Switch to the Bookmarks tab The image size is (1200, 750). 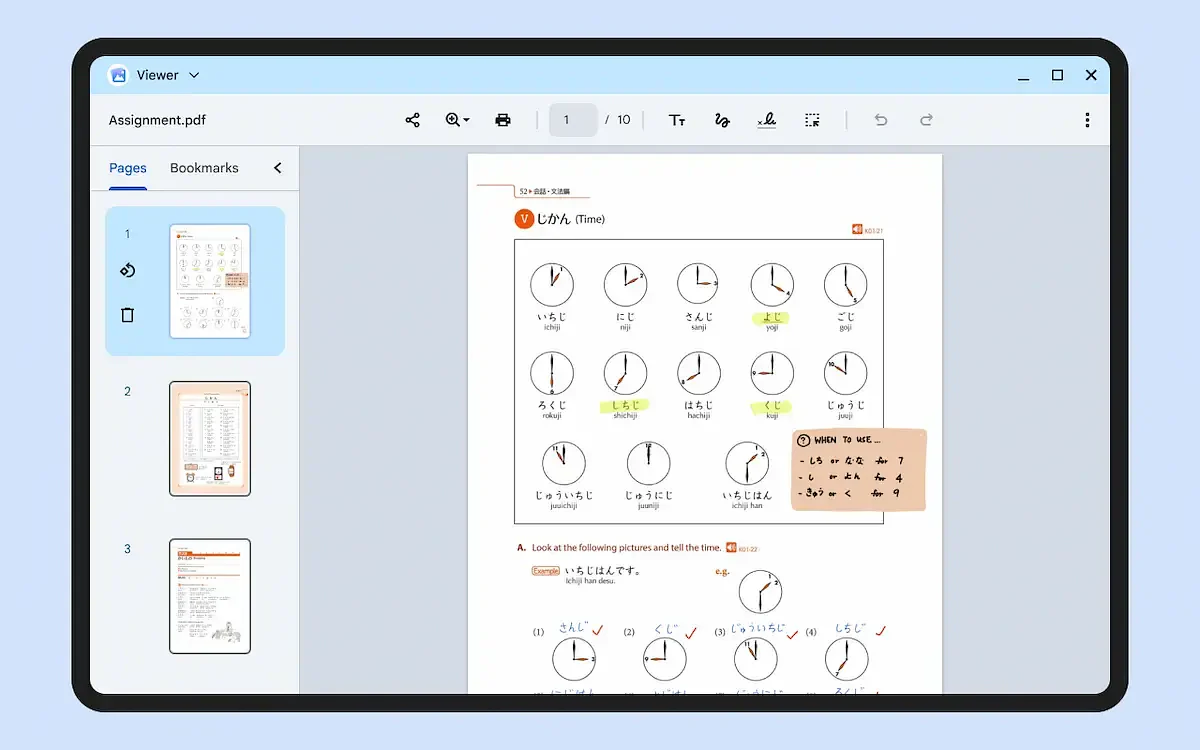coord(204,168)
